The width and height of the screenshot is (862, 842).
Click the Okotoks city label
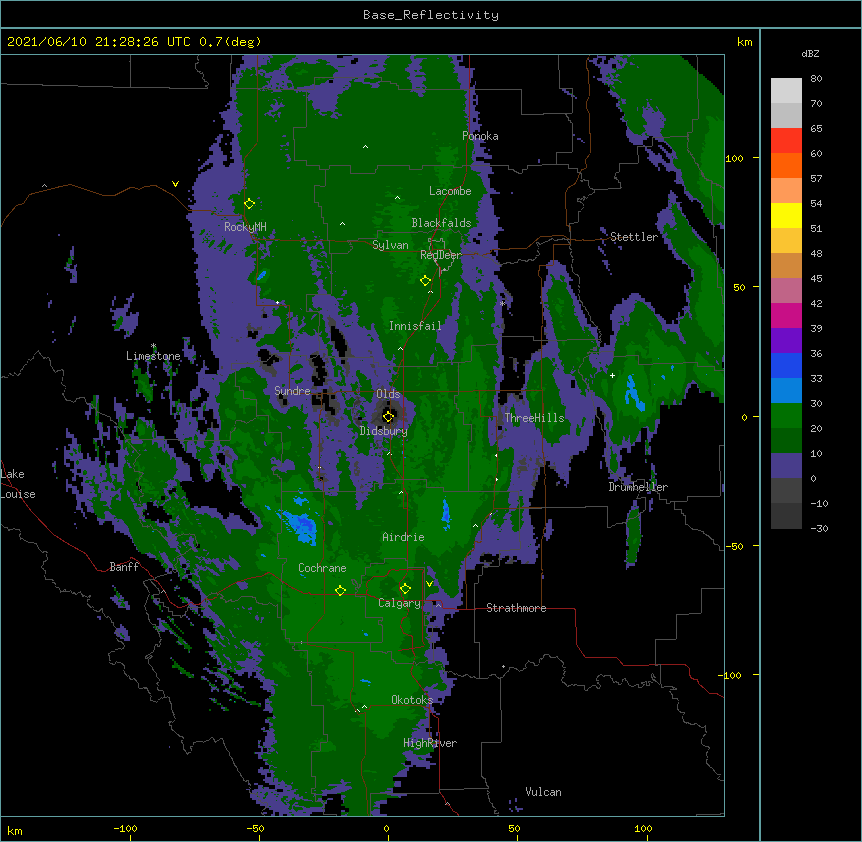click(x=412, y=700)
